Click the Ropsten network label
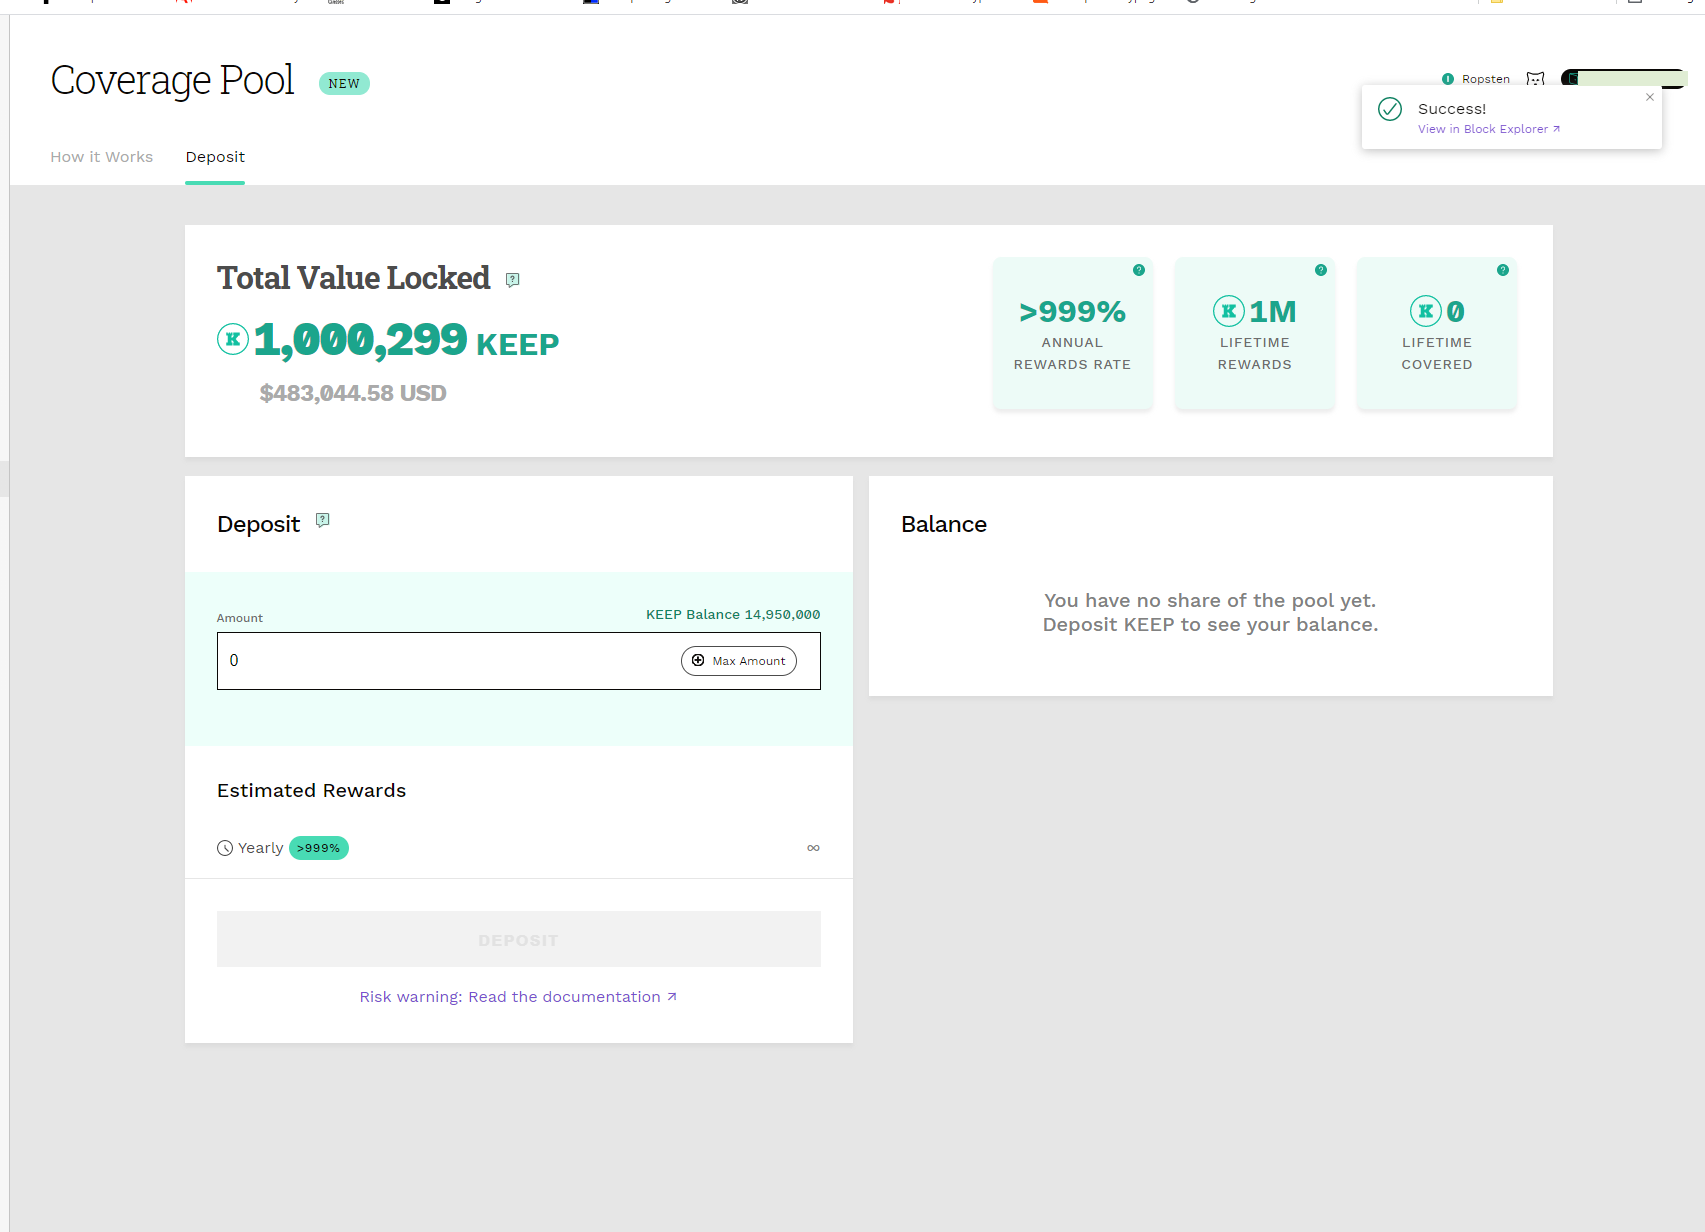 click(1486, 79)
